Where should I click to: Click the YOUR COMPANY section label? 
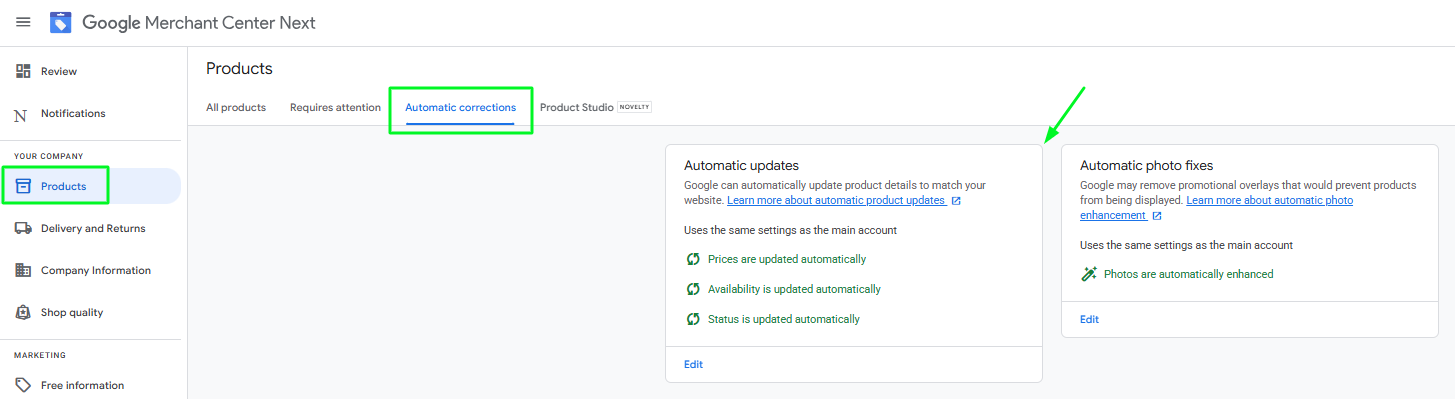point(49,156)
